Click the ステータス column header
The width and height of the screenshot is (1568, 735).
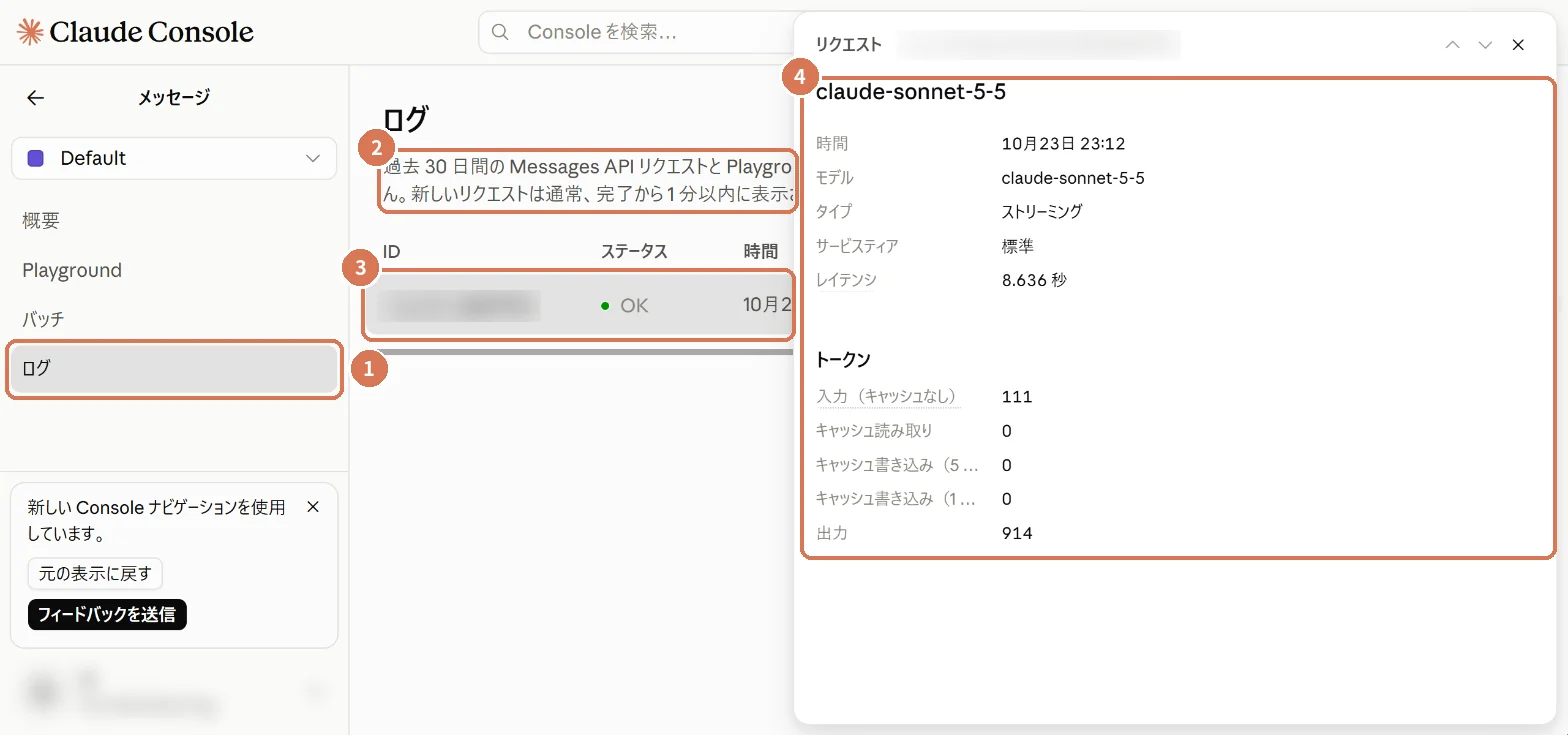coord(634,251)
